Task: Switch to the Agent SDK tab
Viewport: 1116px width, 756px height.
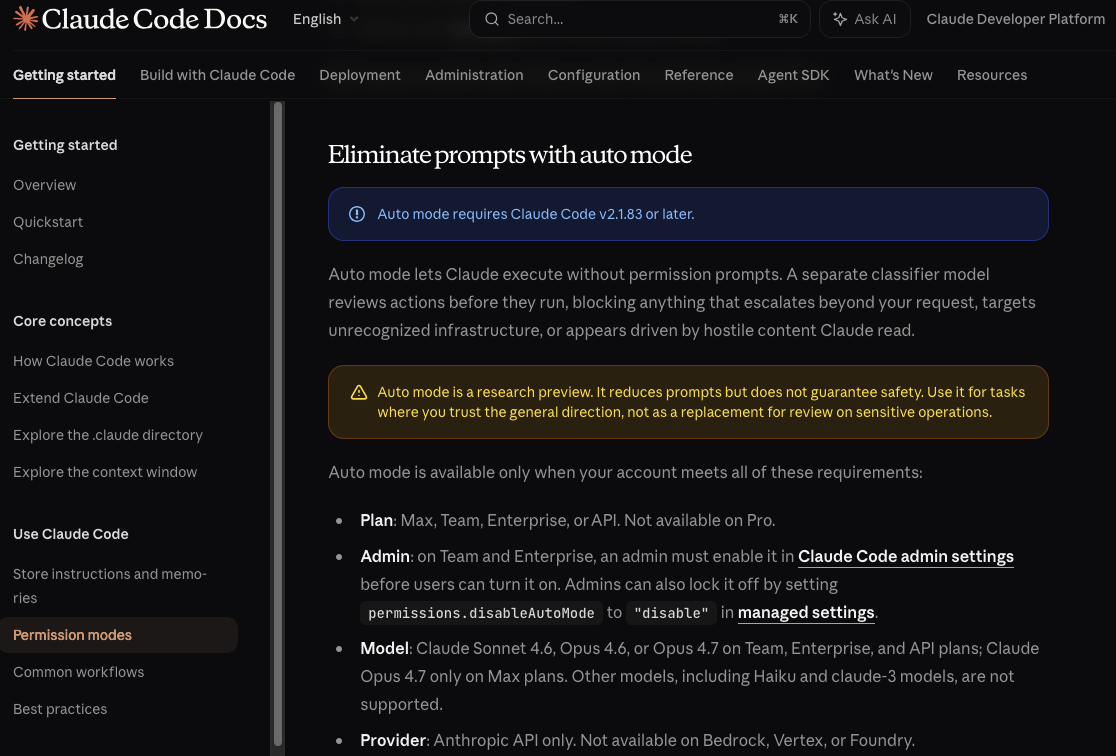Action: coord(793,75)
